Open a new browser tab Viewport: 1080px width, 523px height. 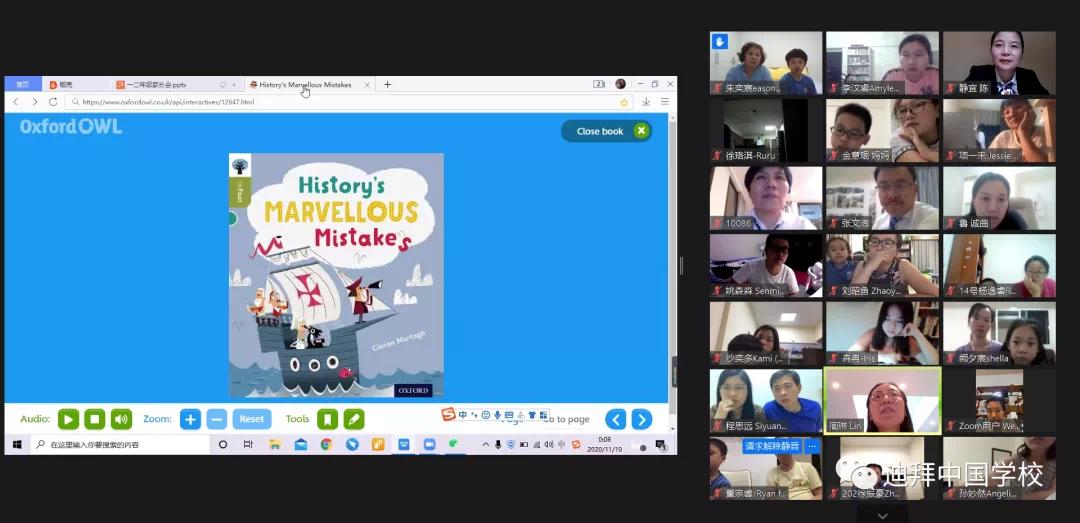click(x=387, y=84)
